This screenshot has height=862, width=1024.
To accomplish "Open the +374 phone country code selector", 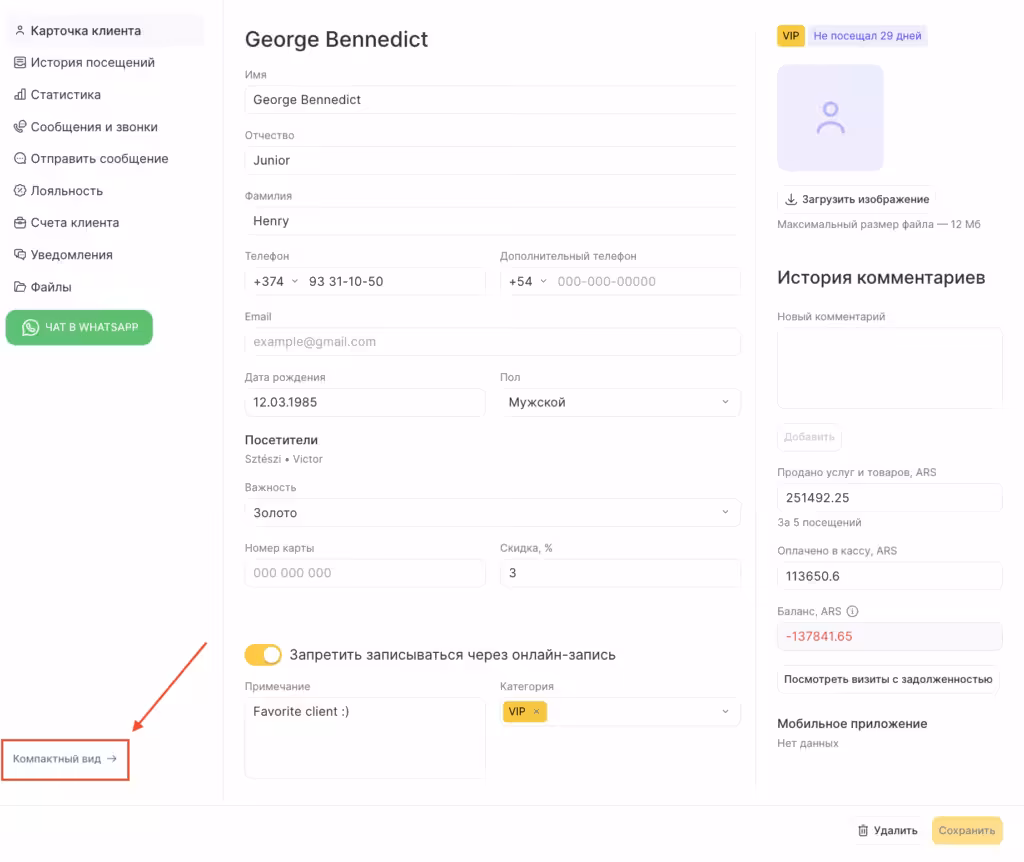I will click(276, 281).
